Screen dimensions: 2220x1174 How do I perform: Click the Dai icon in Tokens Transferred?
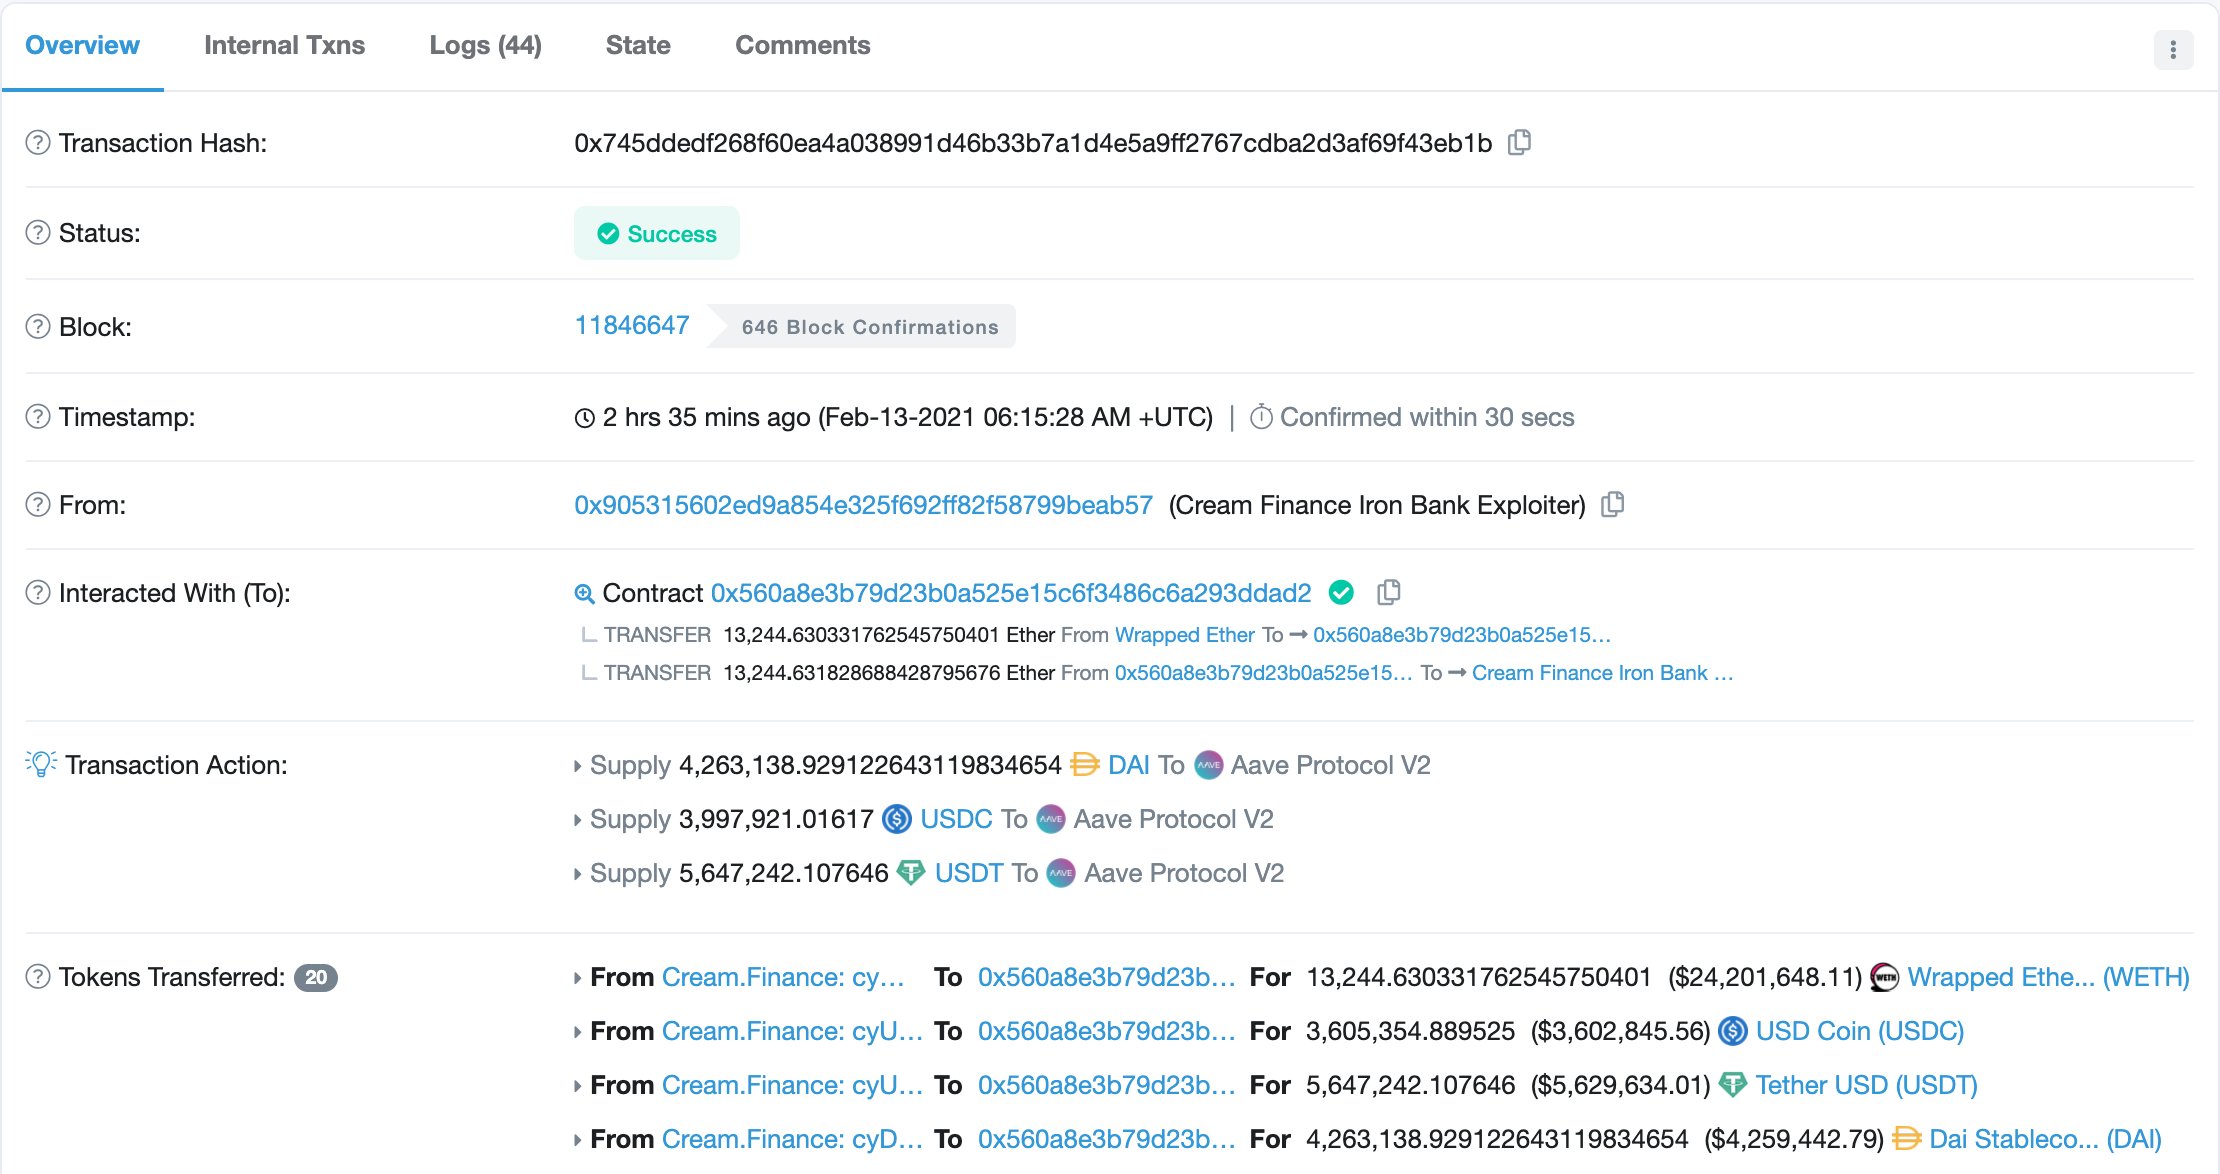click(x=1908, y=1139)
